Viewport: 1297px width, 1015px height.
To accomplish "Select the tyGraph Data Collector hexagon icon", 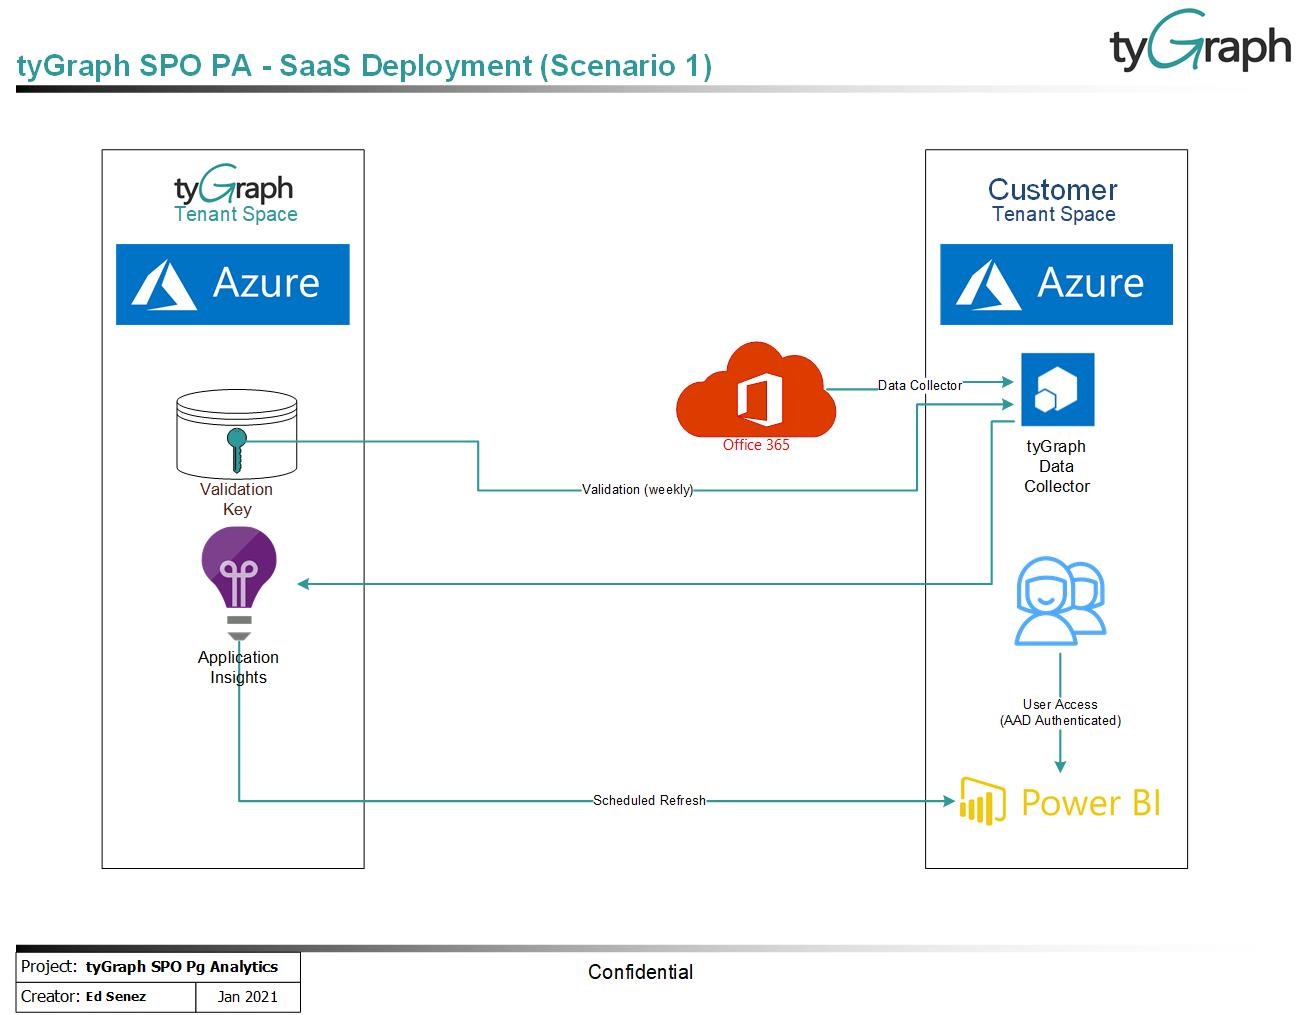I will pyautogui.click(x=1056, y=389).
